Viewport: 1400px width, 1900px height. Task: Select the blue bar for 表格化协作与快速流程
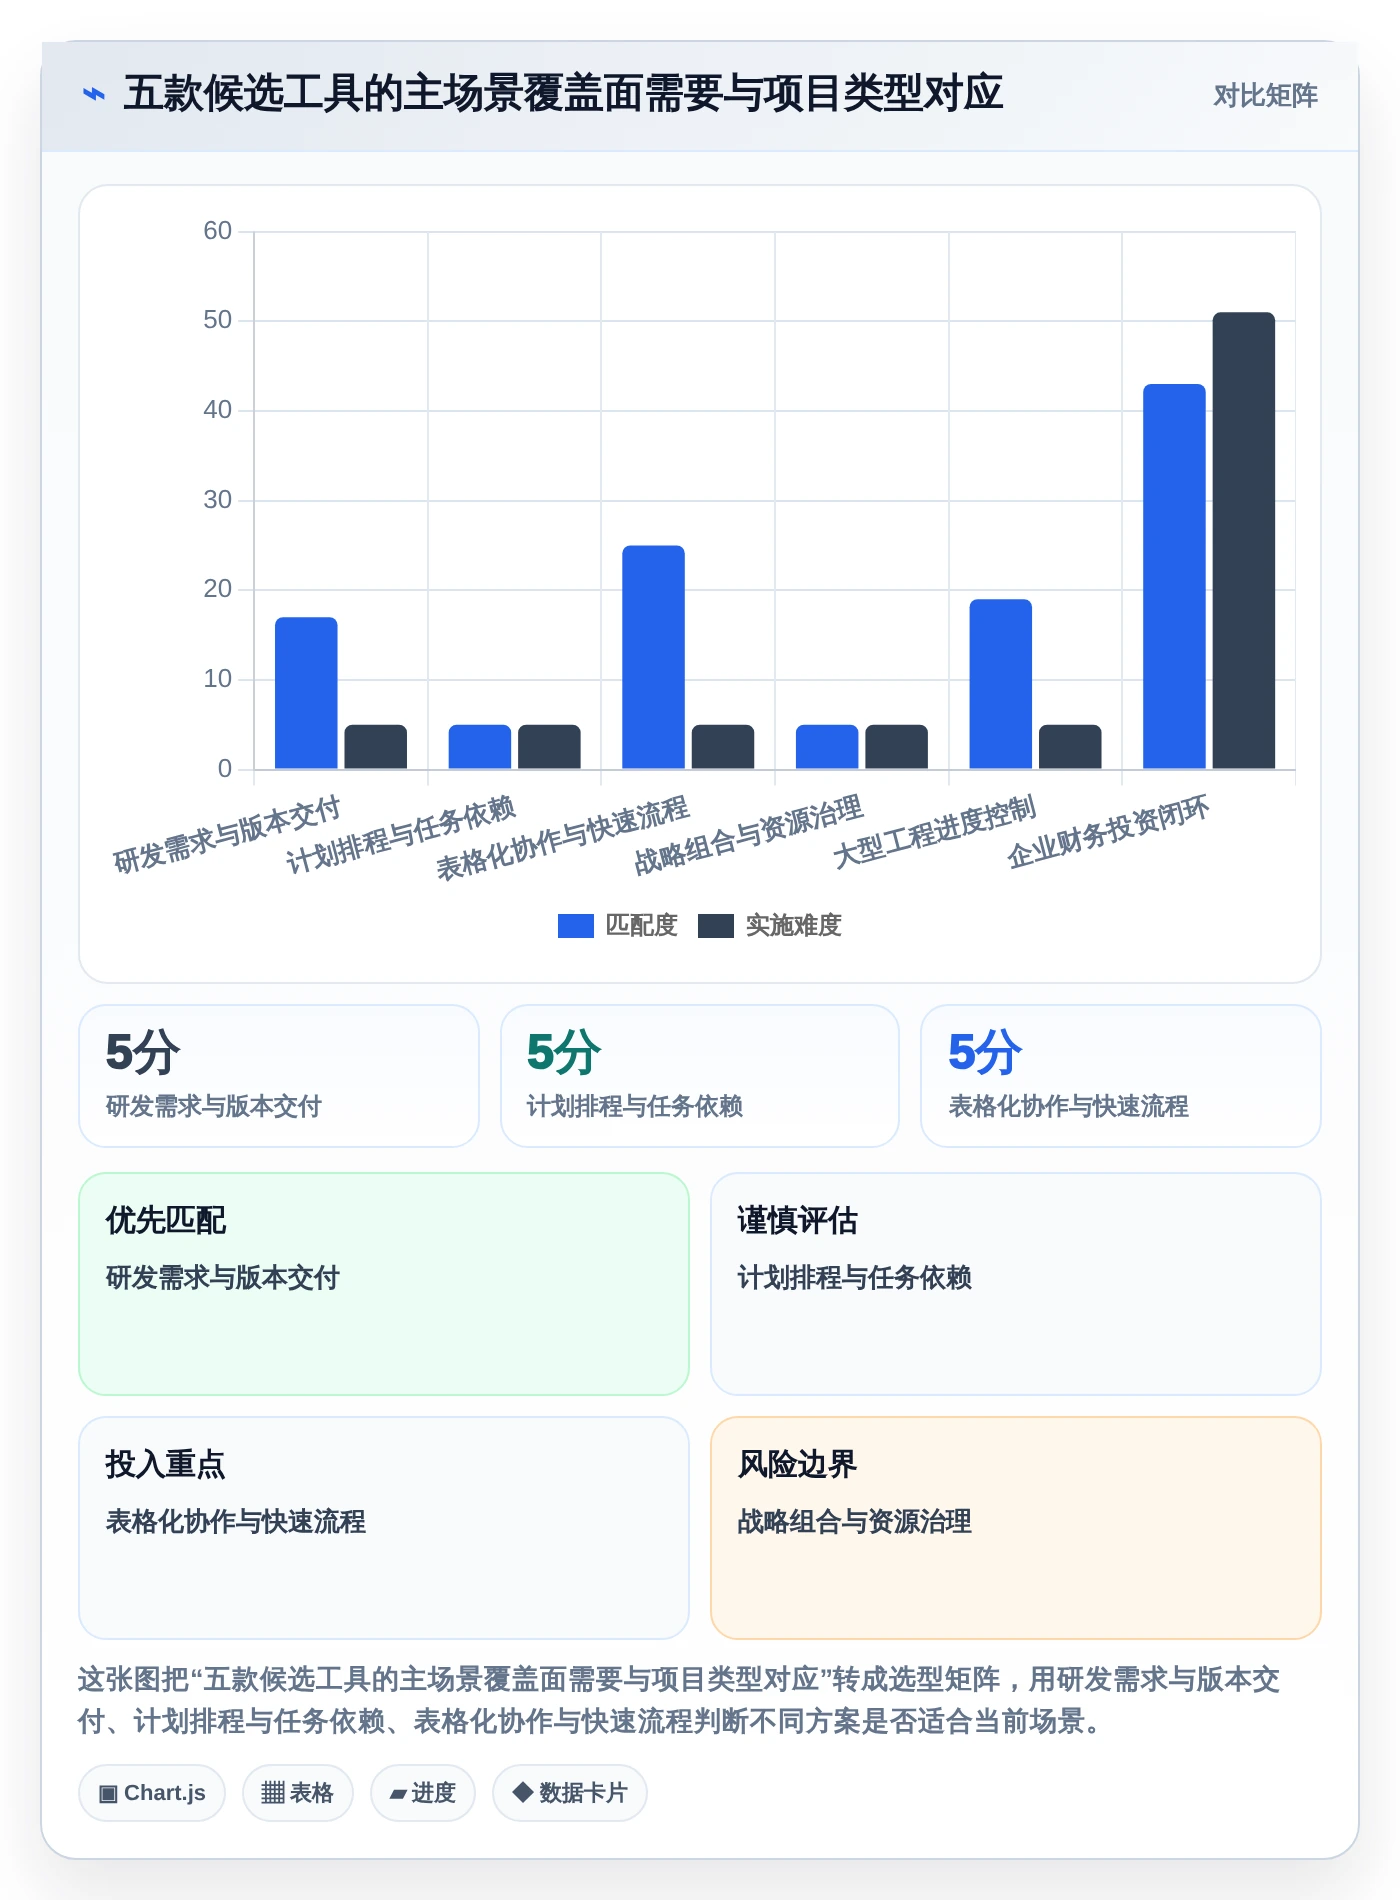[x=653, y=657]
